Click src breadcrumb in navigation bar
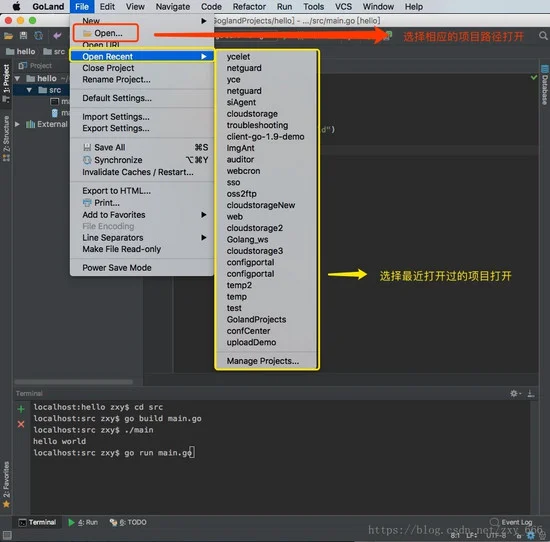The width and height of the screenshot is (550, 542). (x=54, y=52)
